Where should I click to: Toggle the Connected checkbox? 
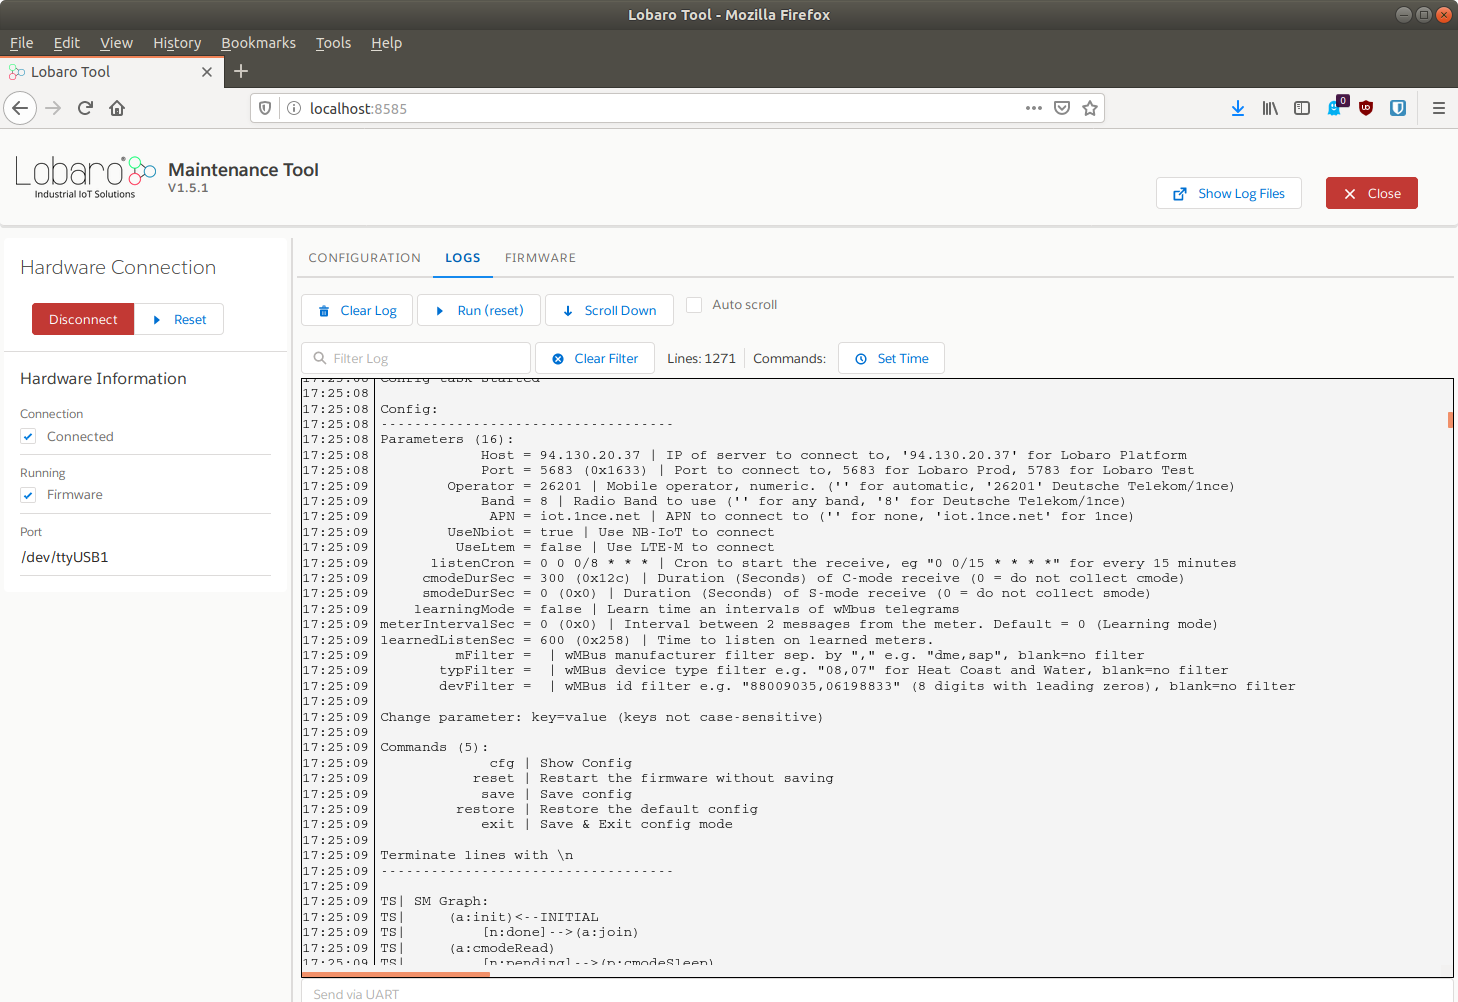28,436
